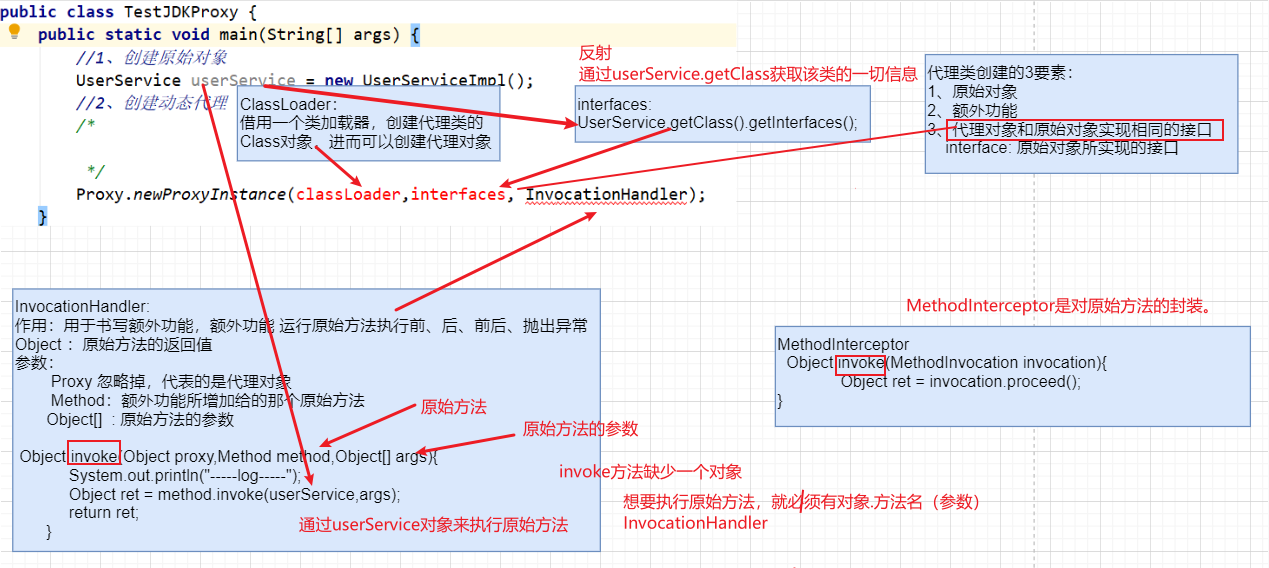Click the line starting '作用：用于书写额外功能'
The height and width of the screenshot is (568, 1269).
301,325
